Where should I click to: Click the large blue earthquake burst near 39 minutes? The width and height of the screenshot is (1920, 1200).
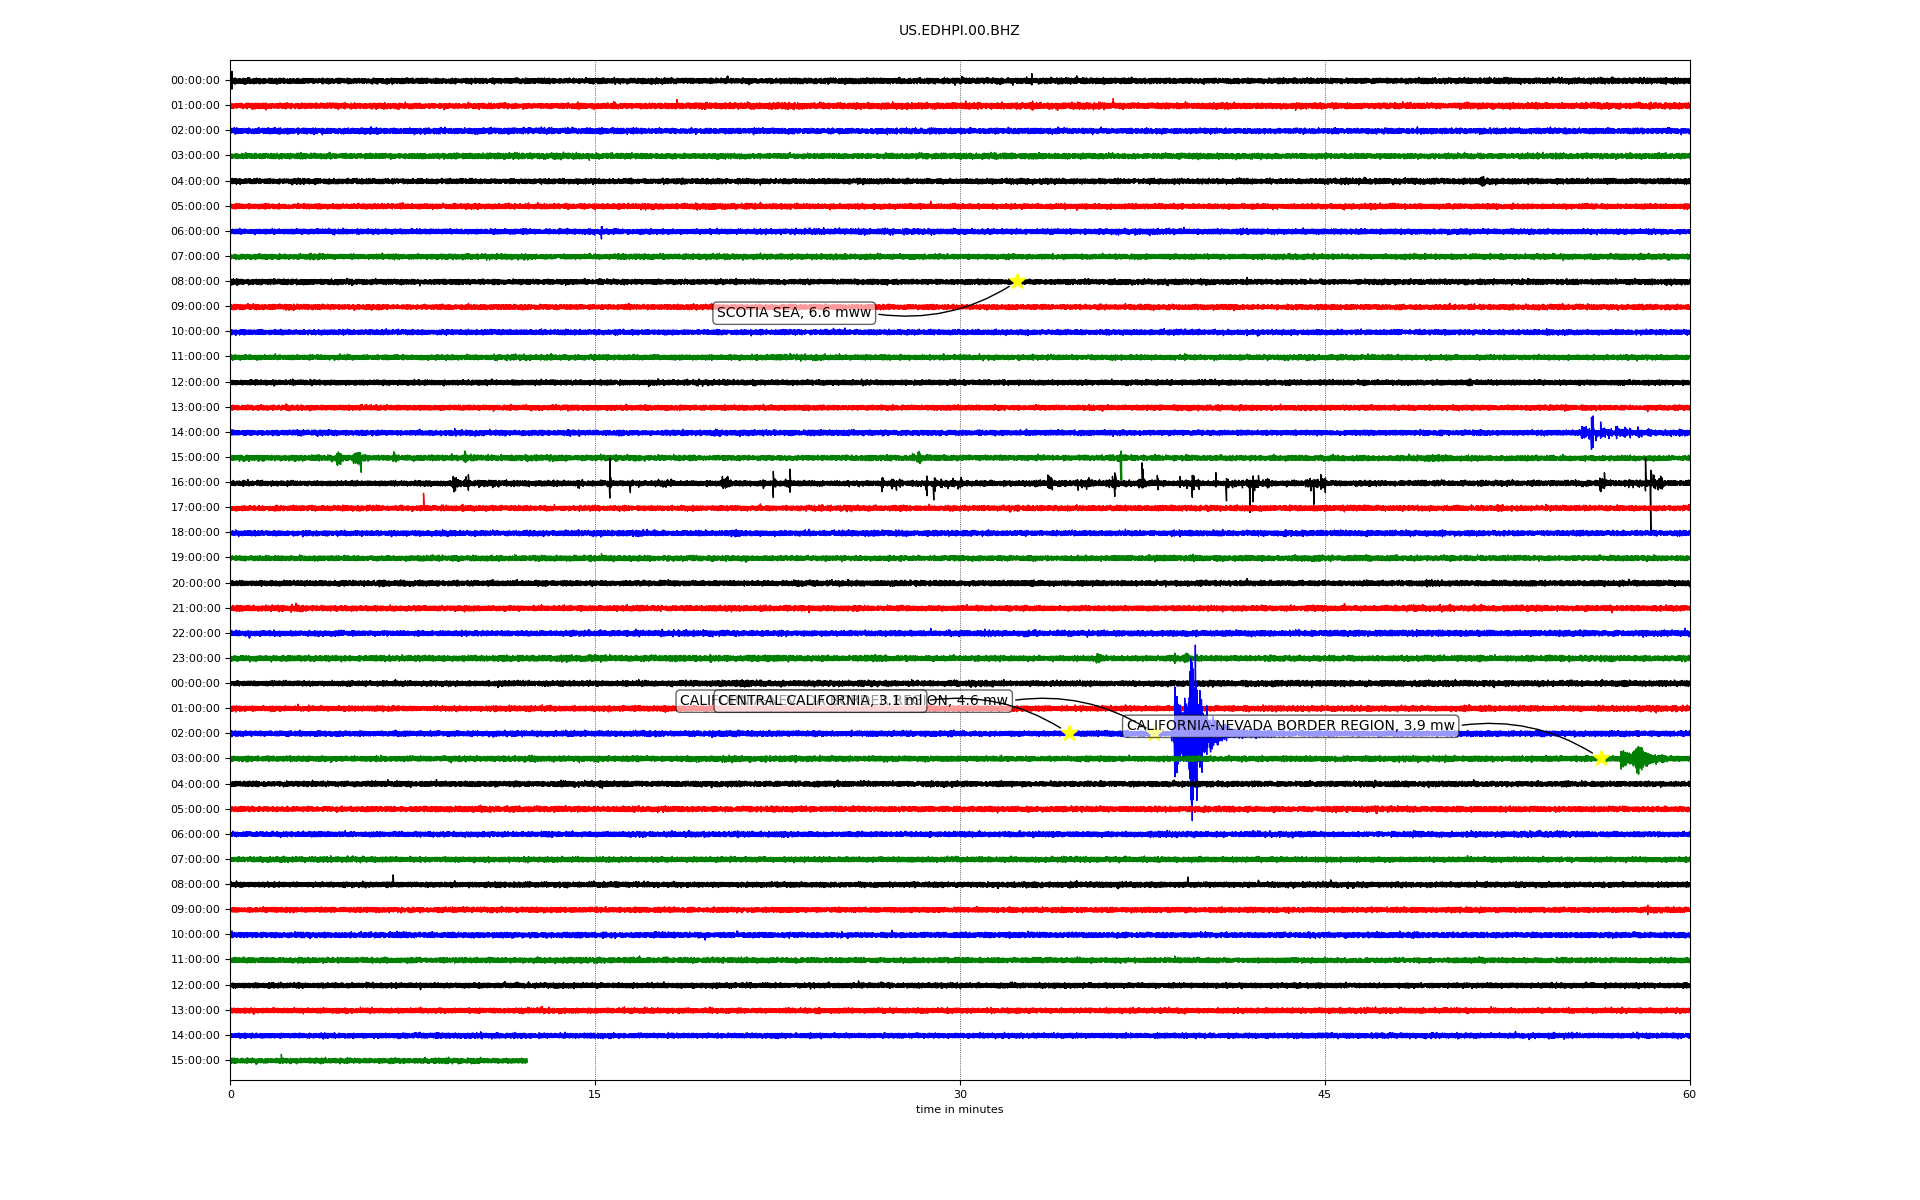coord(1192,733)
